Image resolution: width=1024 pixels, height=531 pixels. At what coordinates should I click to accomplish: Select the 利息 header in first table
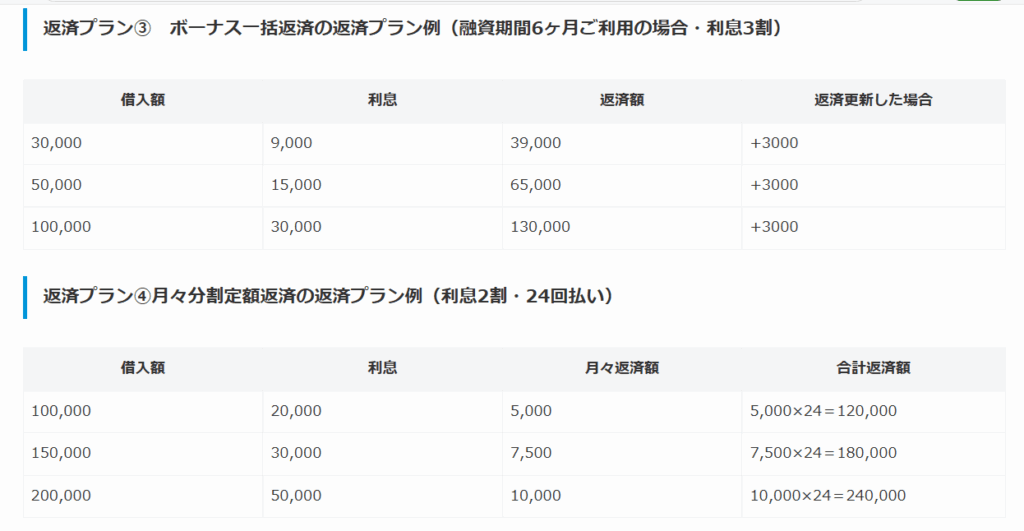coord(383,100)
